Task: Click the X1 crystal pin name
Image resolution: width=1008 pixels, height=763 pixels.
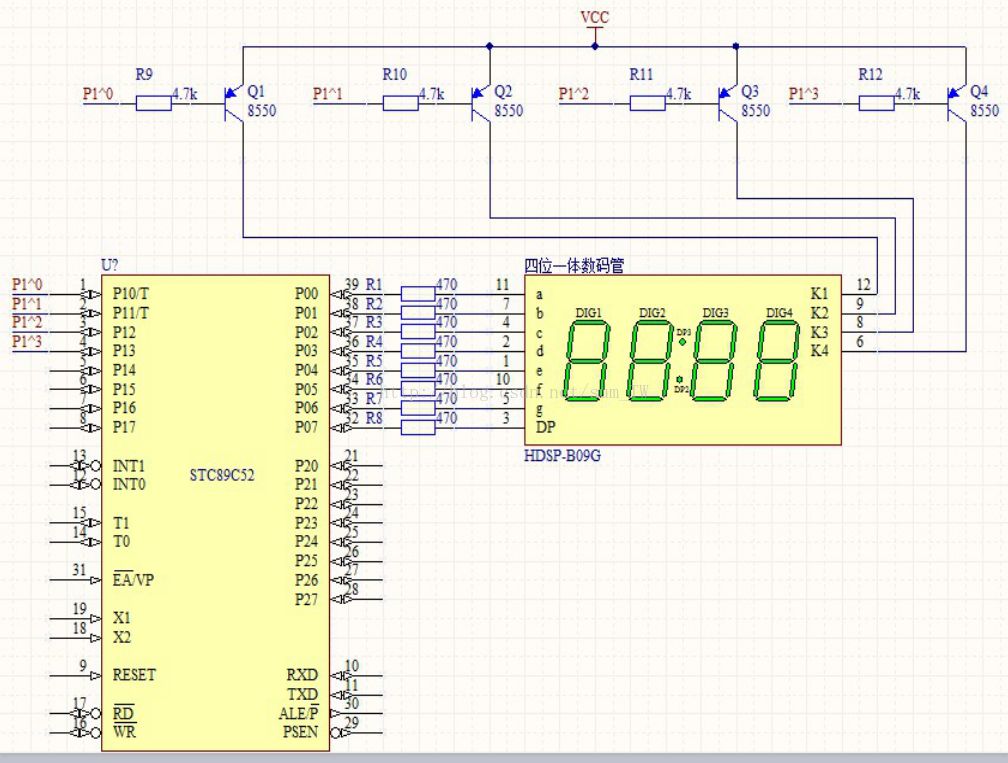Action: [122, 618]
